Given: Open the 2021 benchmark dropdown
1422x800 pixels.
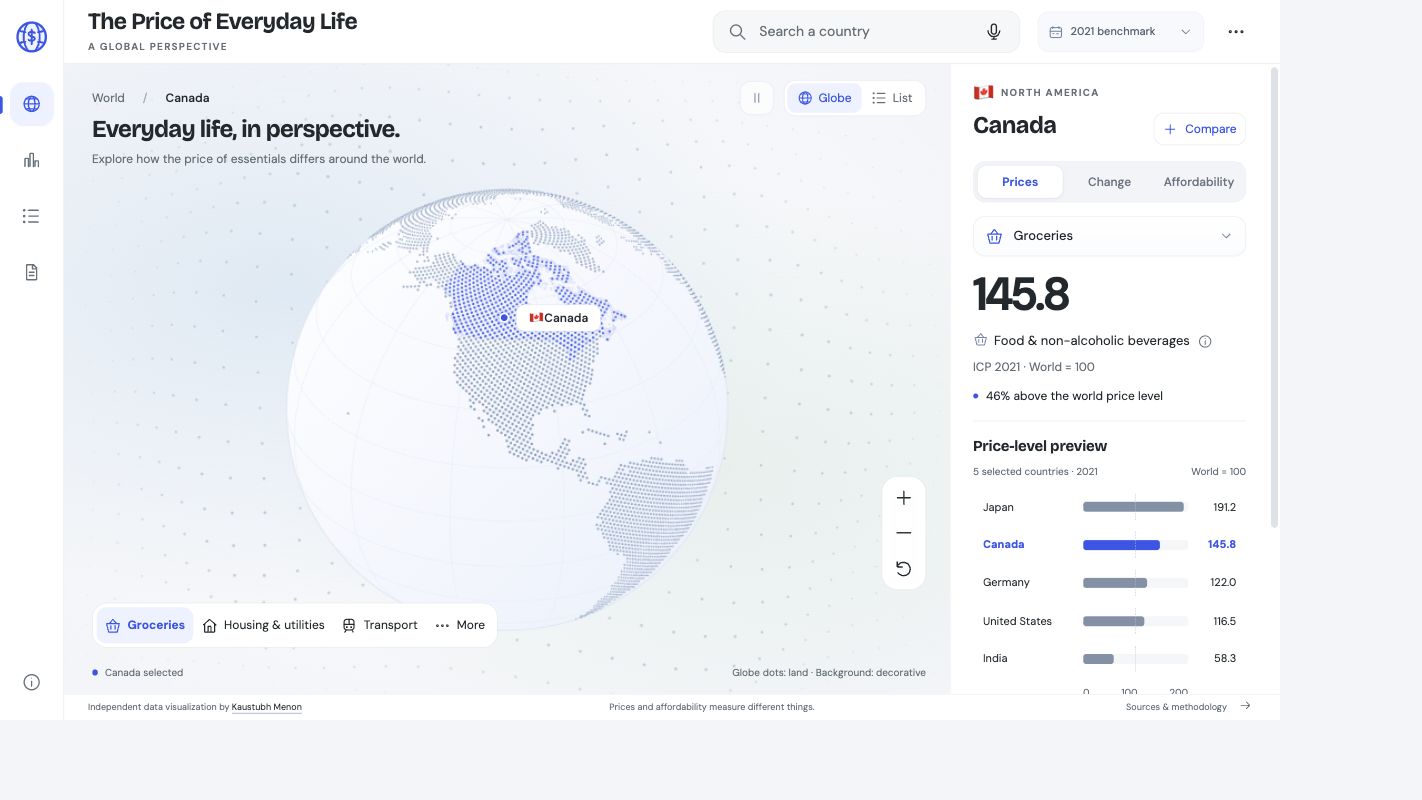Looking at the screenshot, I should coord(1121,32).
